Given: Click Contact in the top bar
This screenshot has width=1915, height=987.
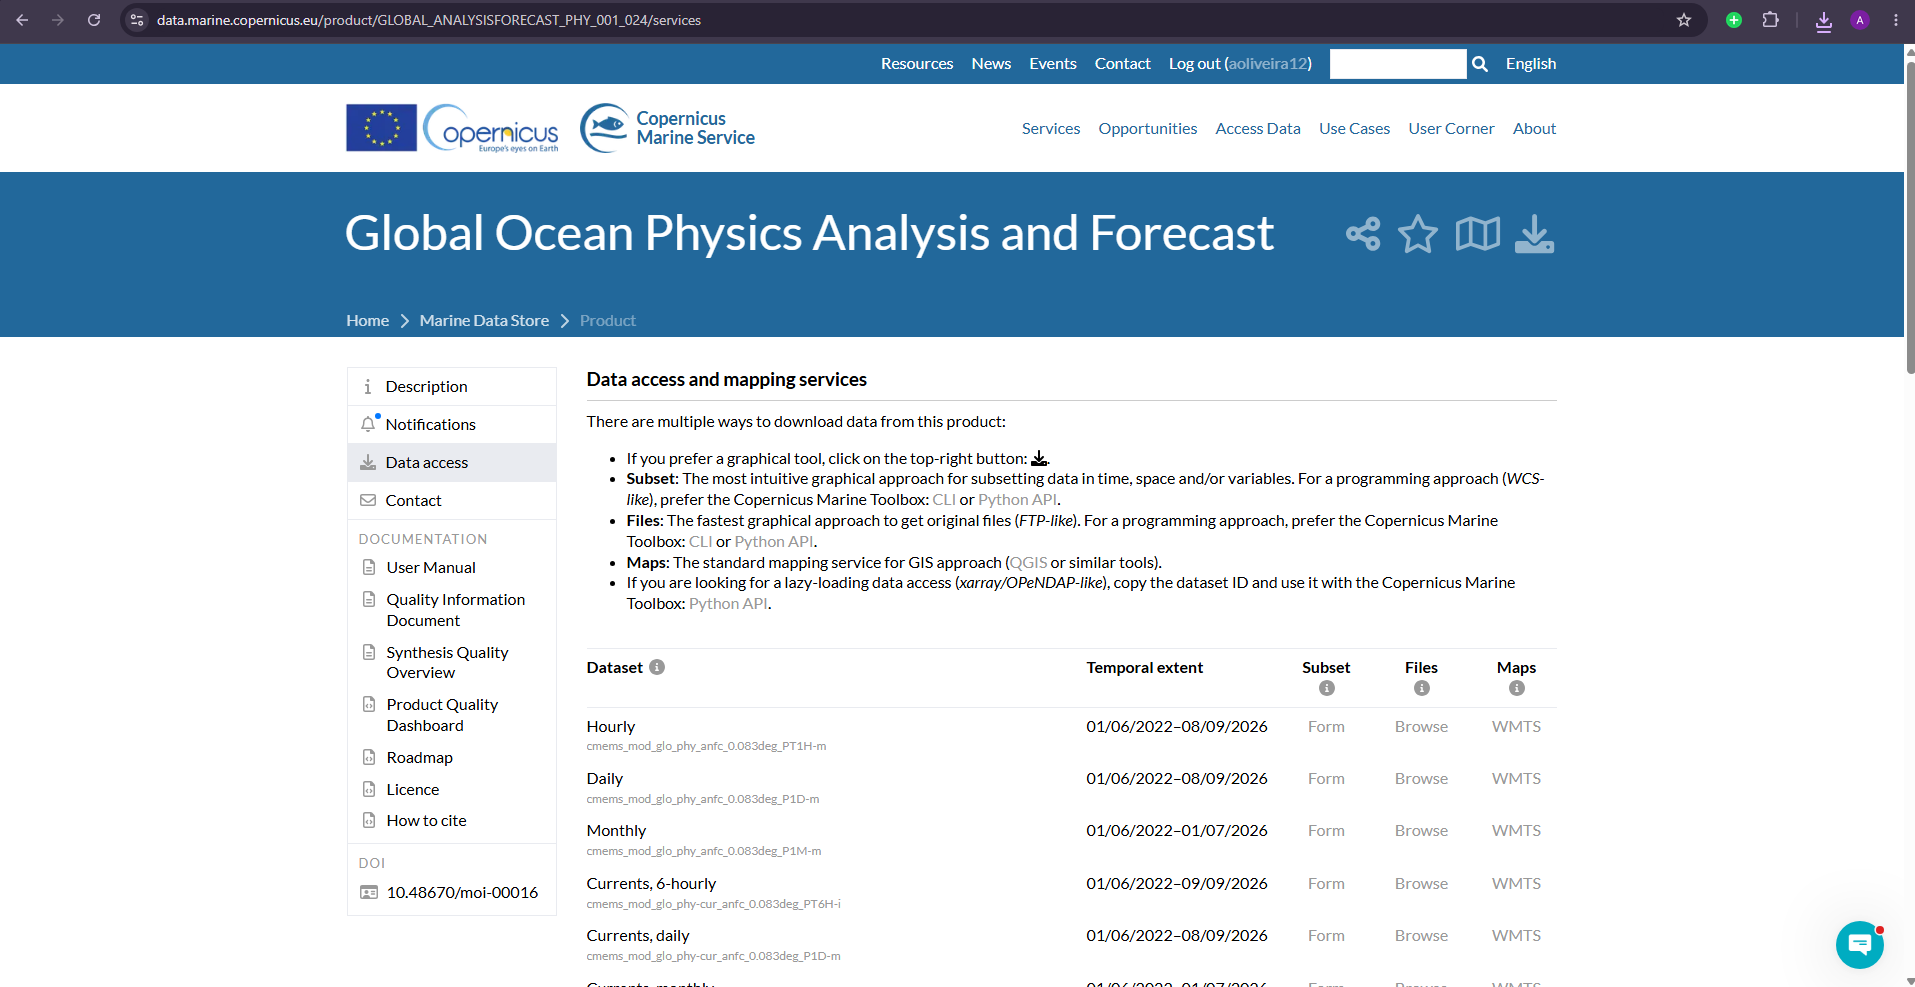Looking at the screenshot, I should point(1123,64).
